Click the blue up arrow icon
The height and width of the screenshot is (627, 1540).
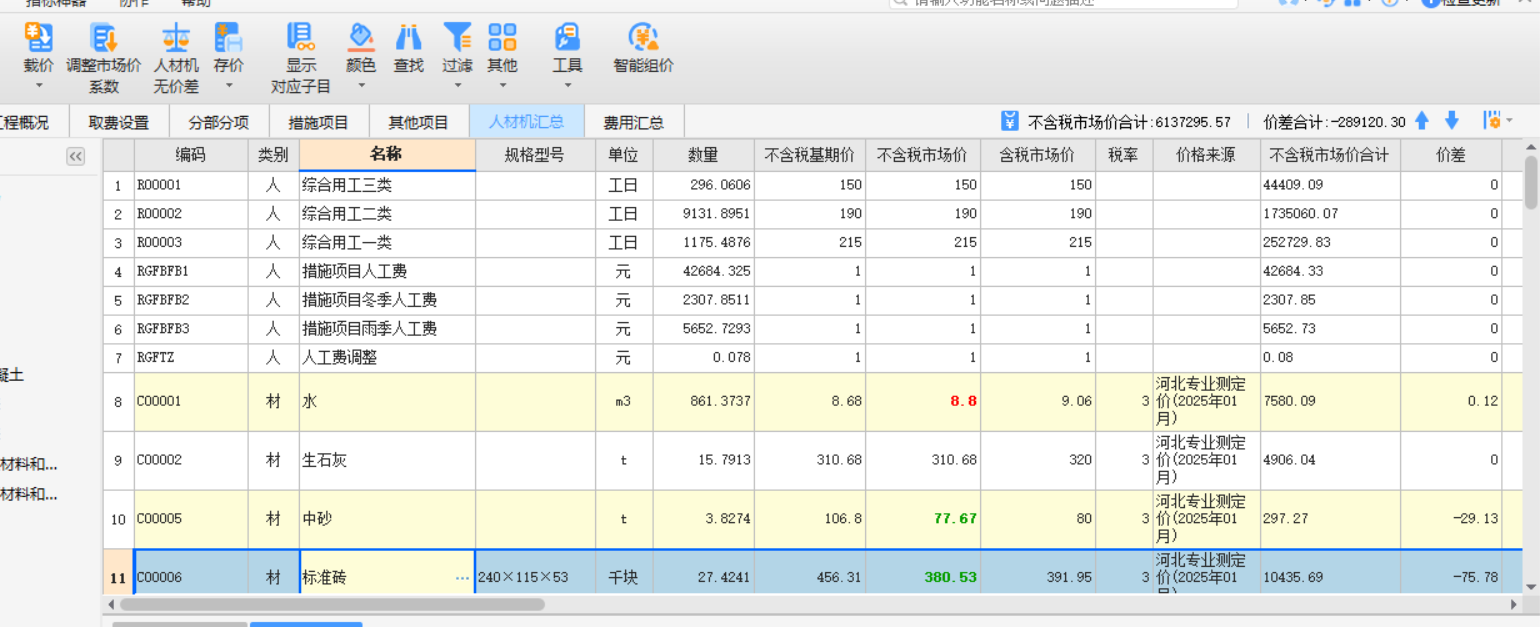pyautogui.click(x=1422, y=121)
